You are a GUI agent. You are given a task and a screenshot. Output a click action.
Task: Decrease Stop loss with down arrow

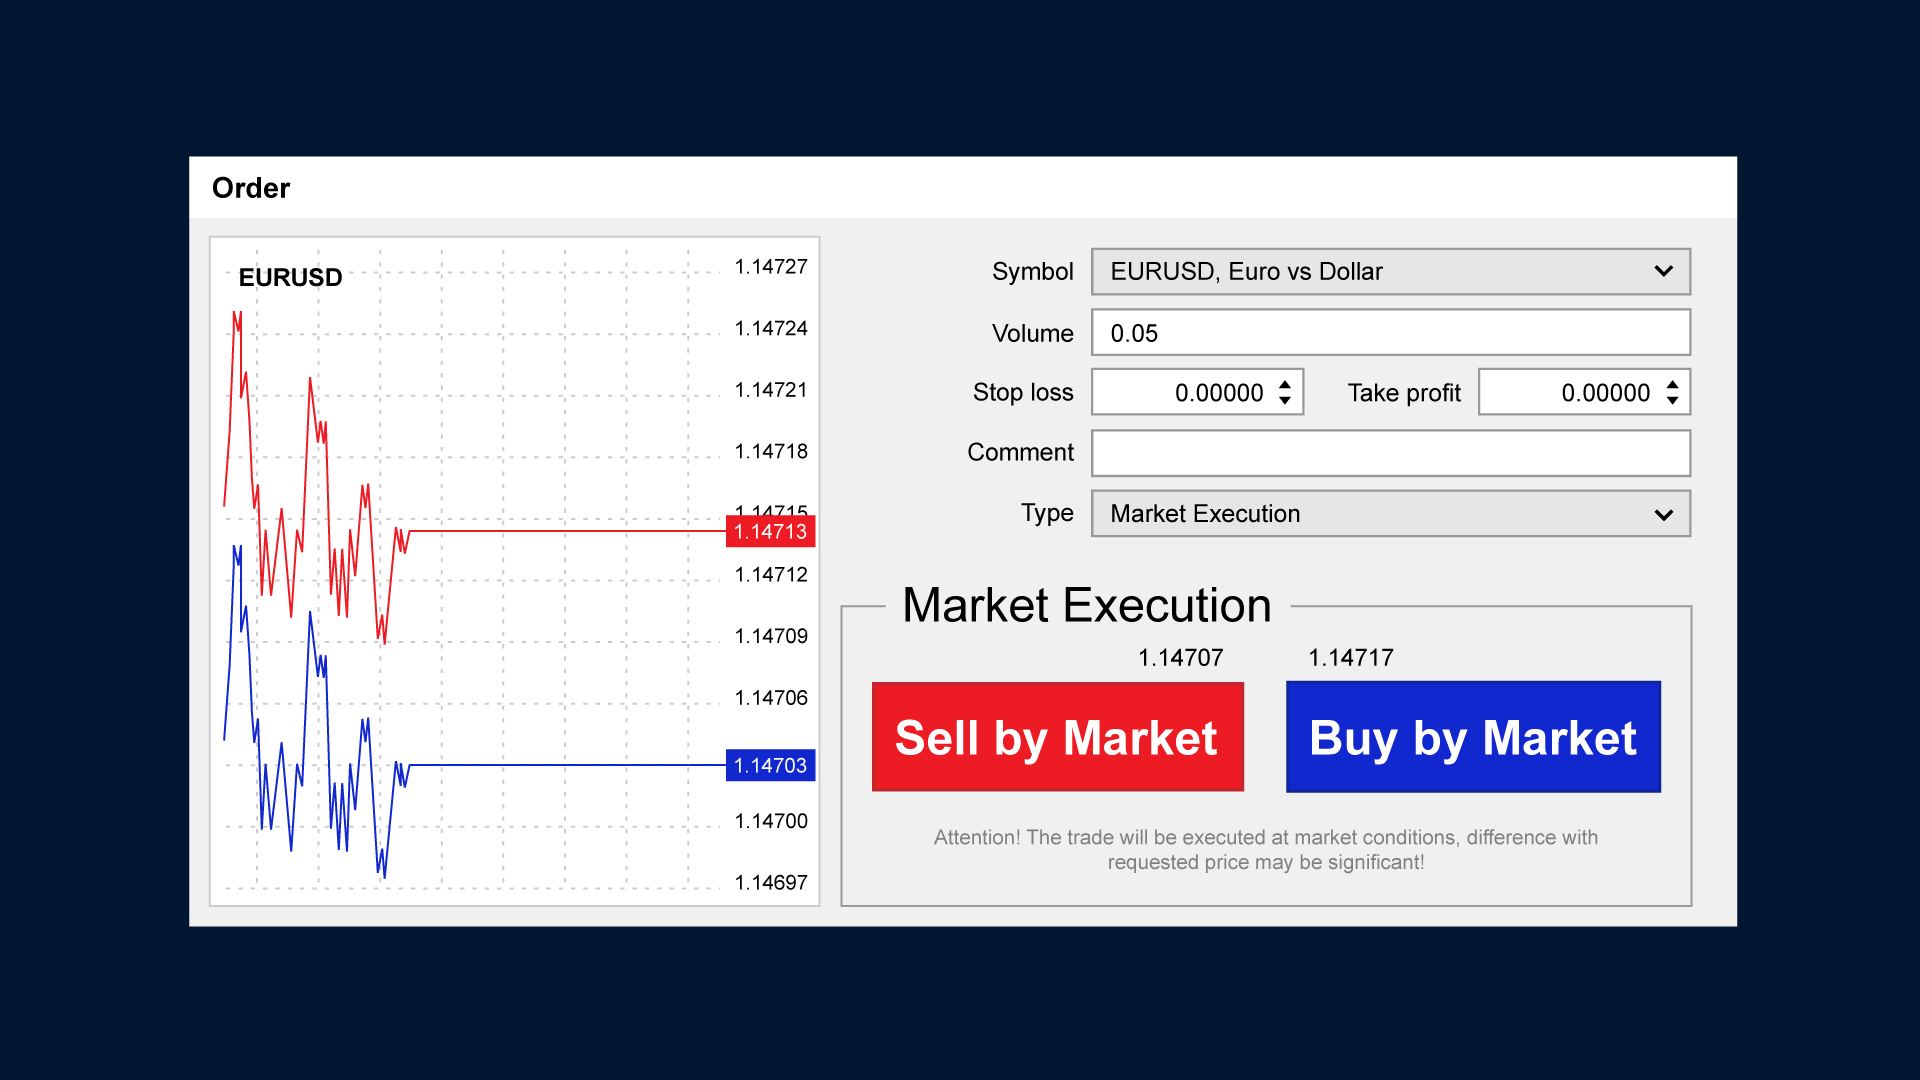(1285, 401)
